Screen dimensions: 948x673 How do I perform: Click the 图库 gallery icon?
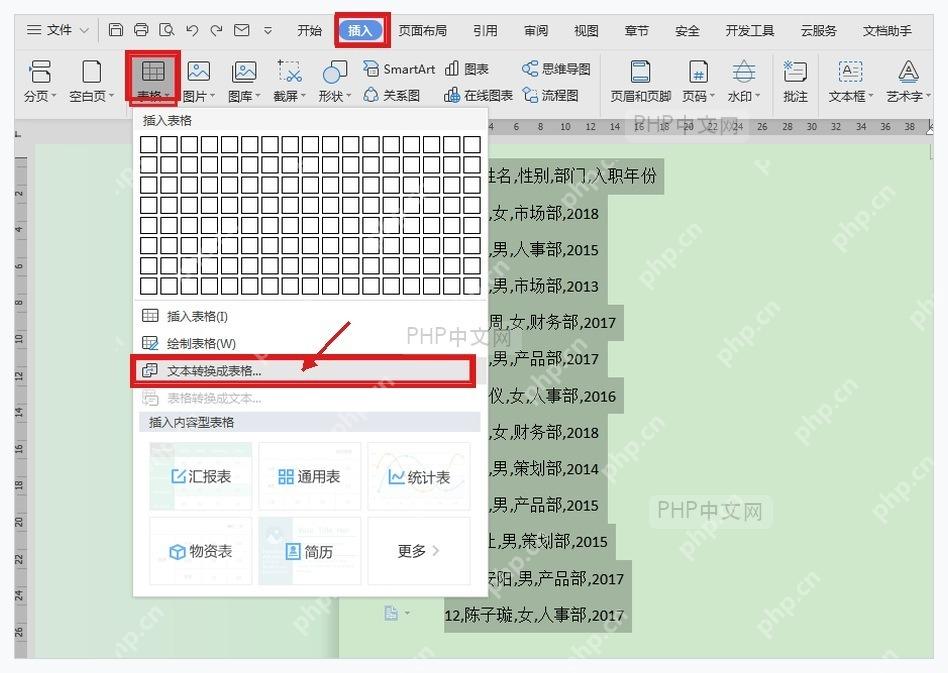(x=244, y=71)
